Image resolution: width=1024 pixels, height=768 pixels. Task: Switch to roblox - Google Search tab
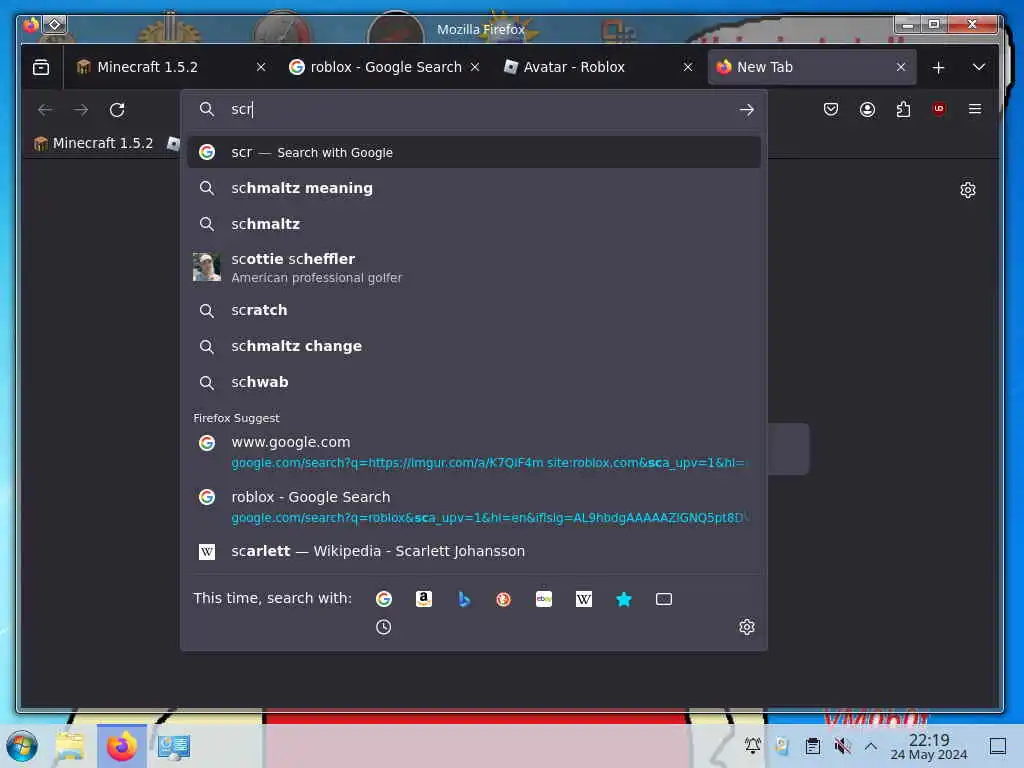coord(385,67)
